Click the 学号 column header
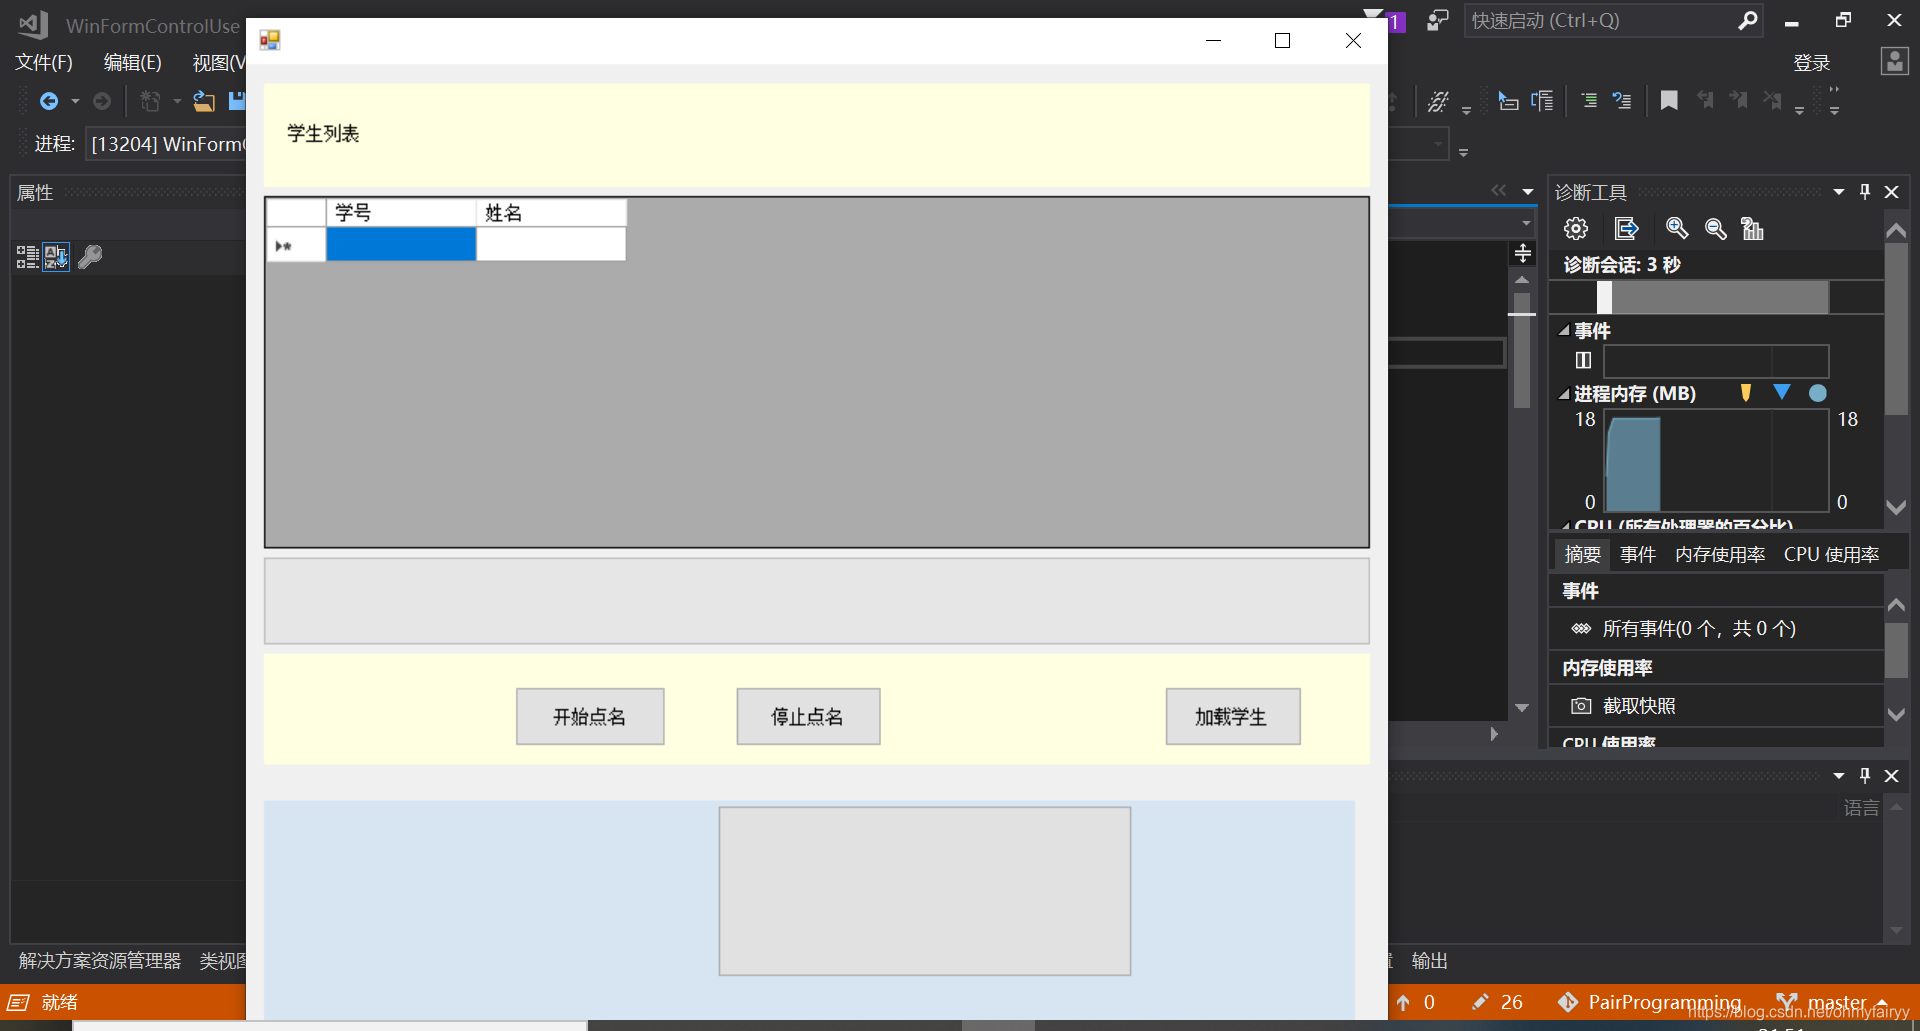 click(401, 212)
